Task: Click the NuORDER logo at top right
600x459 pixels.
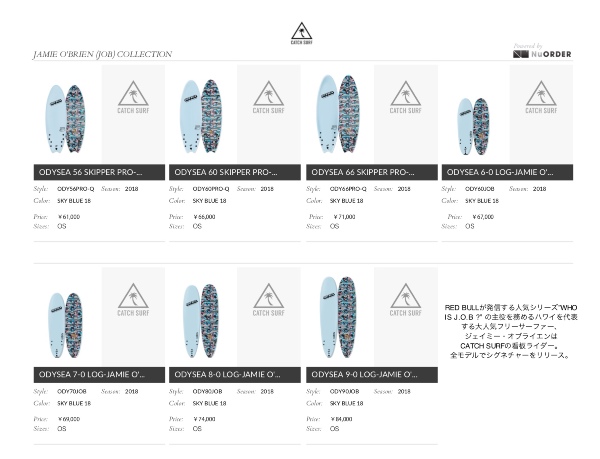Action: point(542,53)
